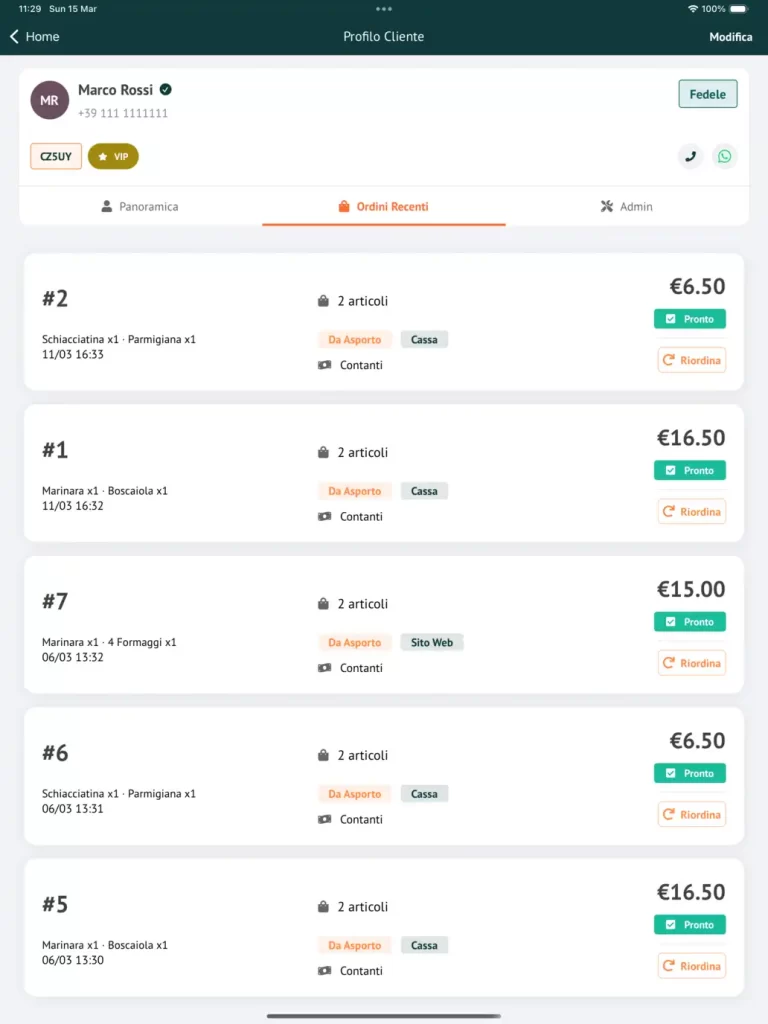This screenshot has height=1024, width=768.
Task: Open WhatsApp chat via the WhatsApp icon
Action: (x=724, y=156)
